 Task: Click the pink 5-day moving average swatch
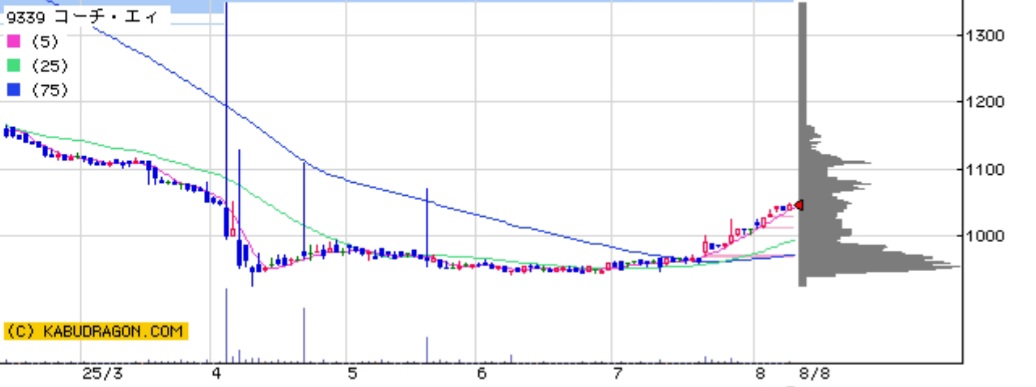[13, 42]
